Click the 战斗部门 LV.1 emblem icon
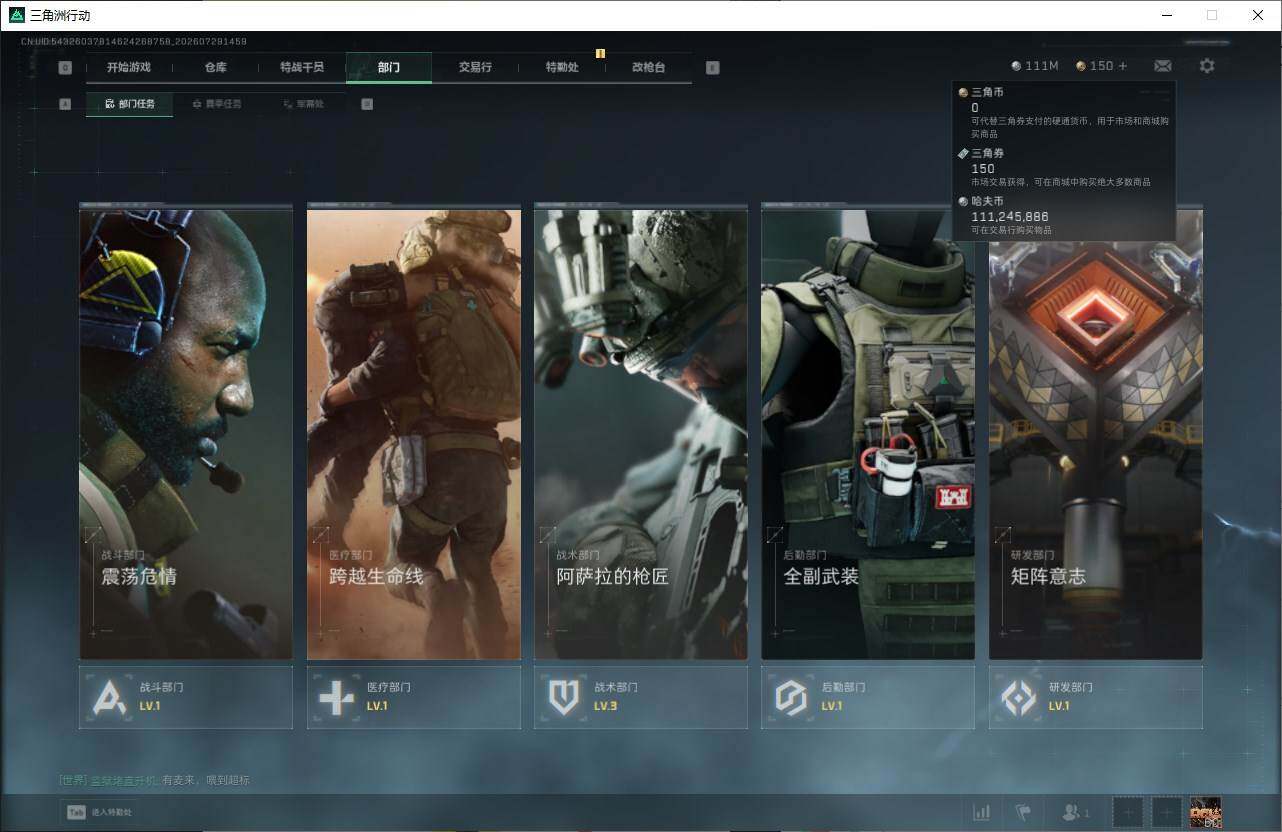The height and width of the screenshot is (832, 1282). pos(109,697)
